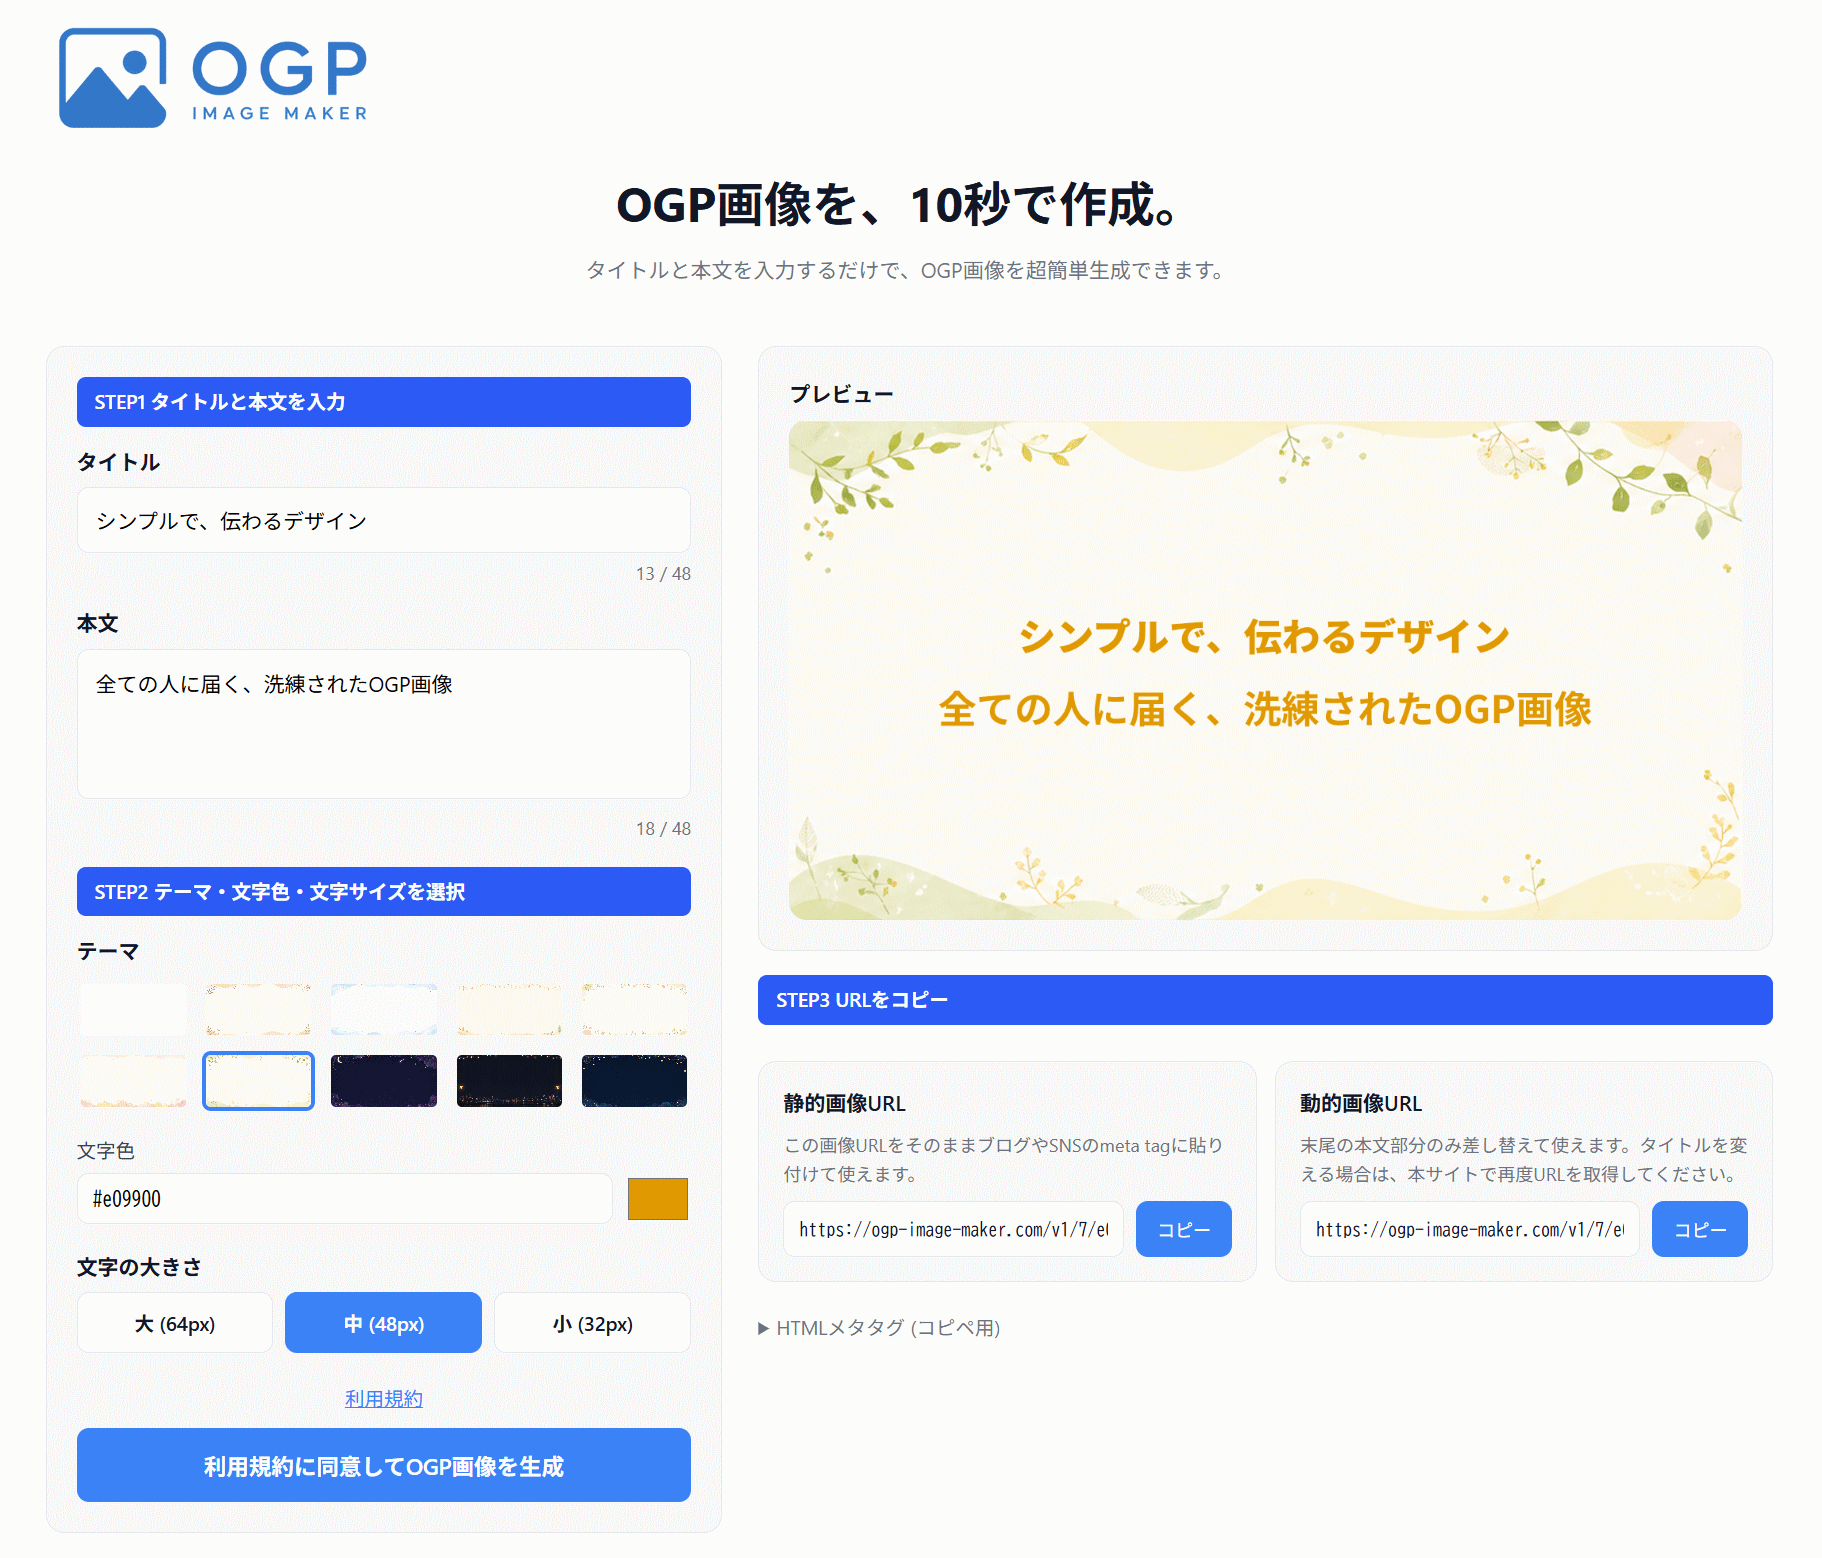1822x1558 pixels.
Task: Click the プレビュー label
Action: (x=842, y=394)
